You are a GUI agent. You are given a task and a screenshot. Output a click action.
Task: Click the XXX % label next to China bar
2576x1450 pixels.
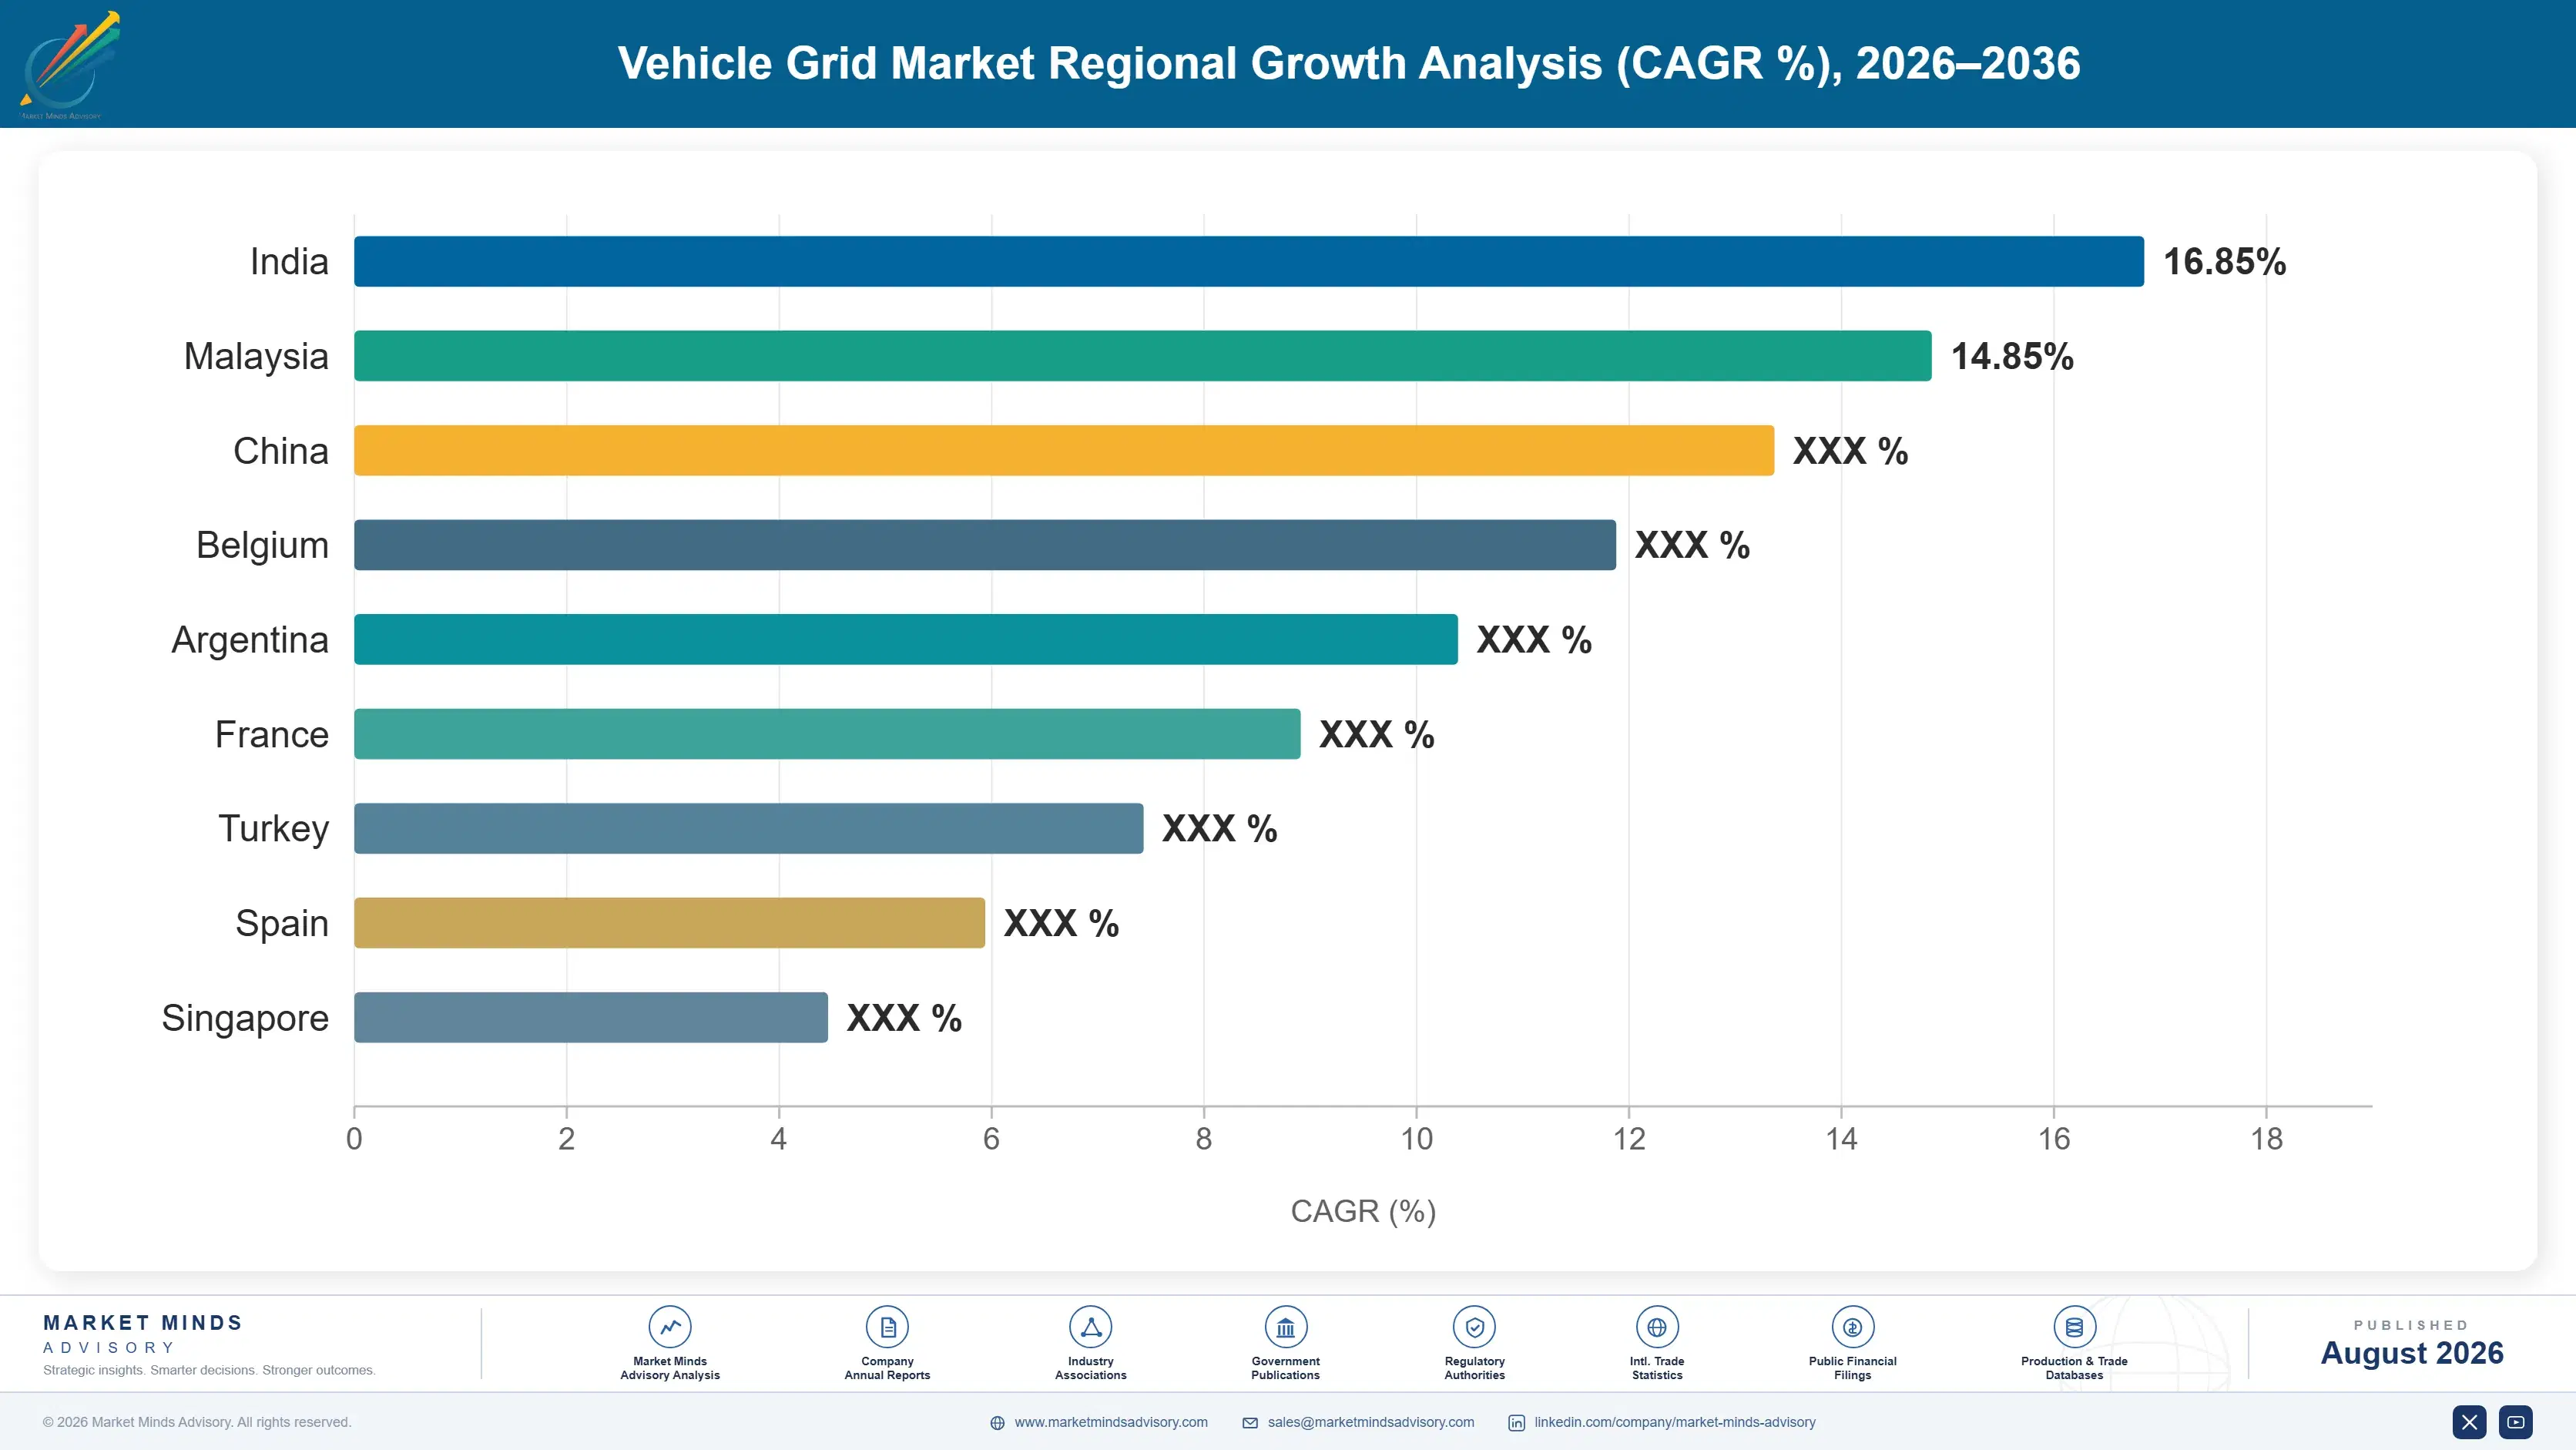pos(1850,451)
